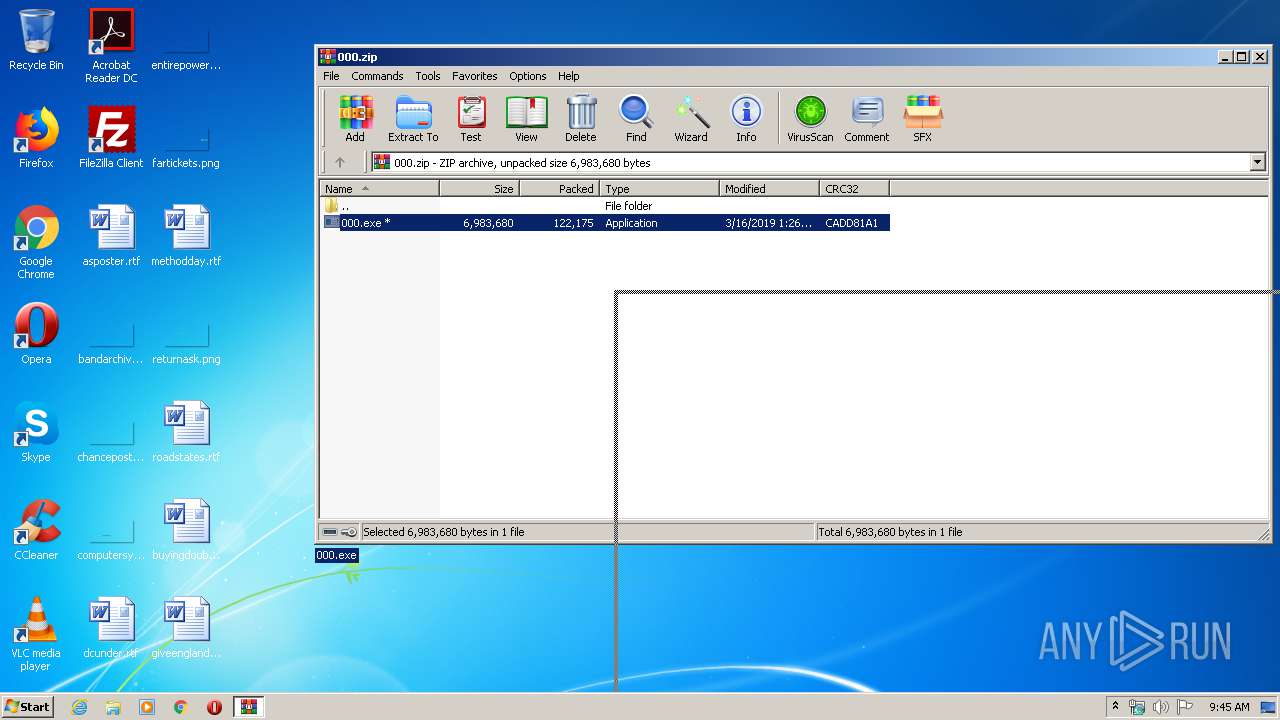Select the parent folder '..' row
The height and width of the screenshot is (720, 1280).
tap(605, 206)
